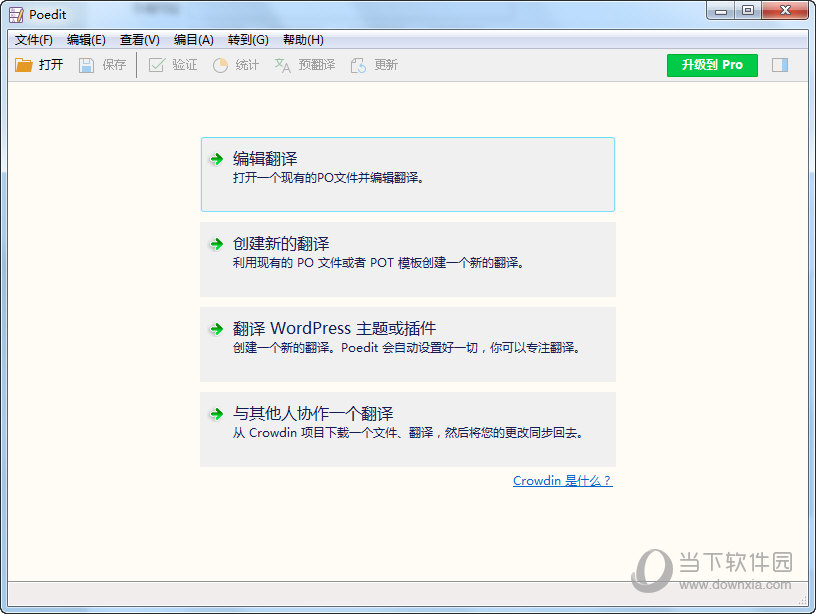The image size is (816, 614).
Task: Open the 编目(A) menu
Action: (x=194, y=40)
